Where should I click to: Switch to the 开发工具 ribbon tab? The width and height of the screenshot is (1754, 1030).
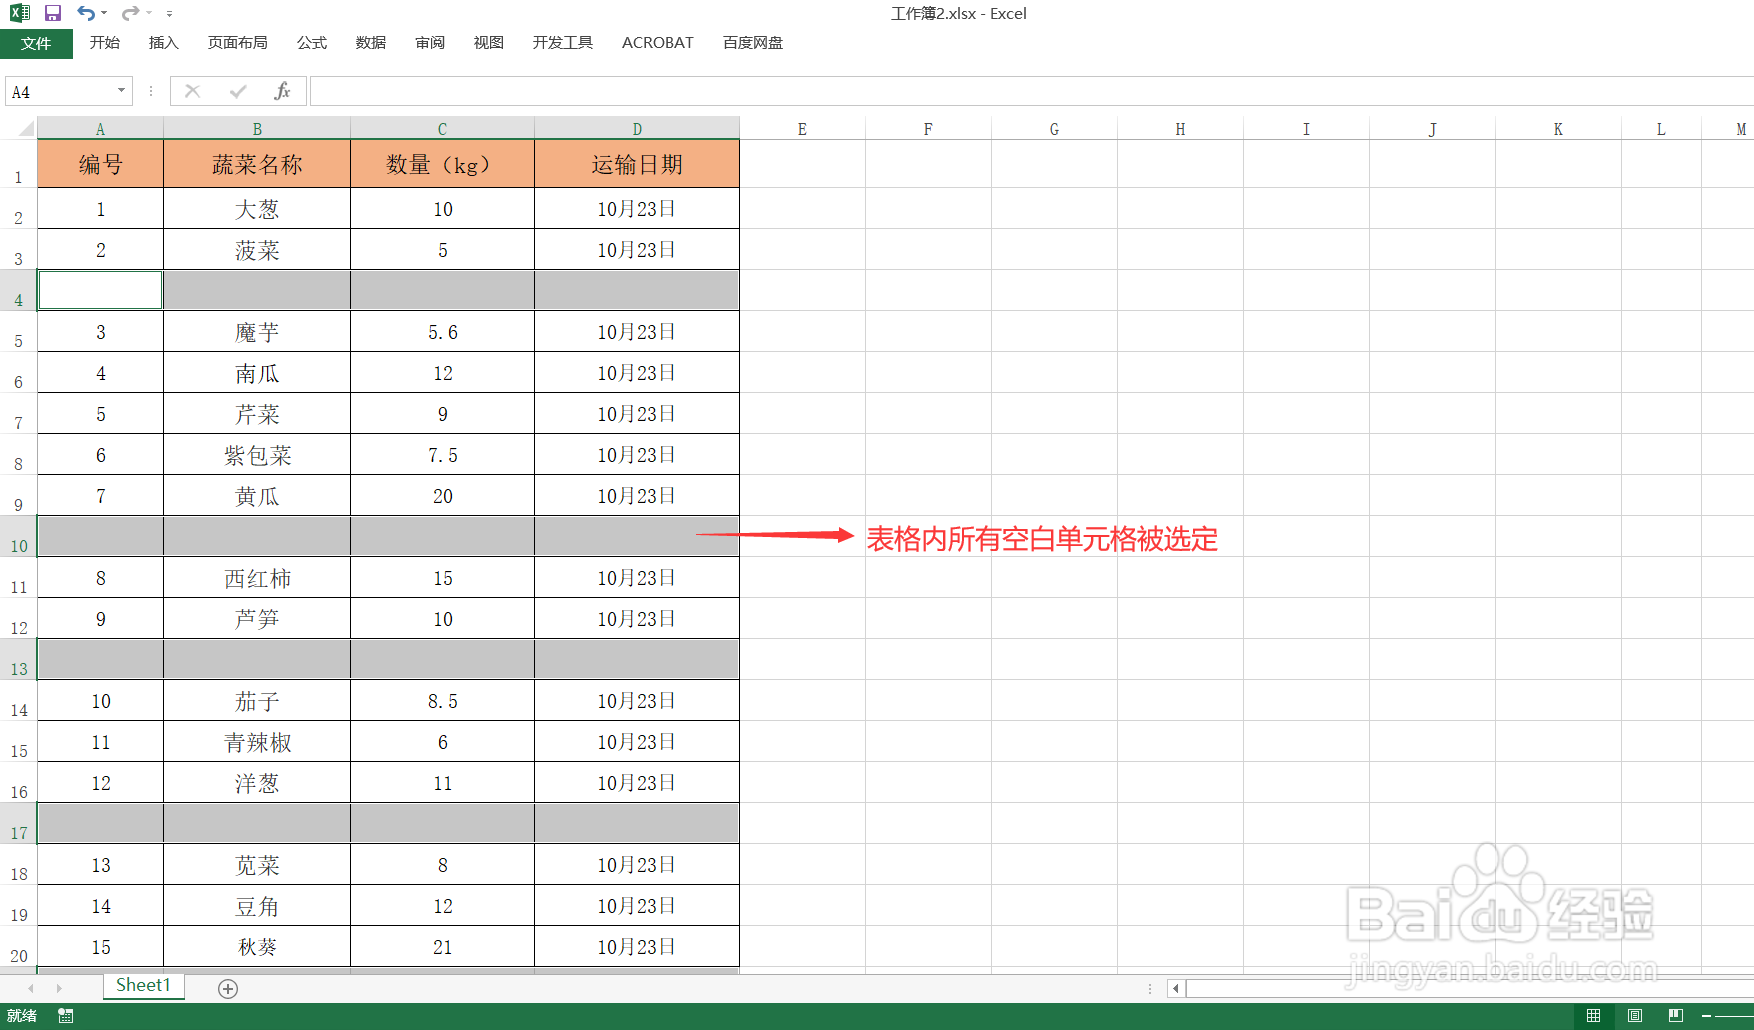[x=562, y=43]
